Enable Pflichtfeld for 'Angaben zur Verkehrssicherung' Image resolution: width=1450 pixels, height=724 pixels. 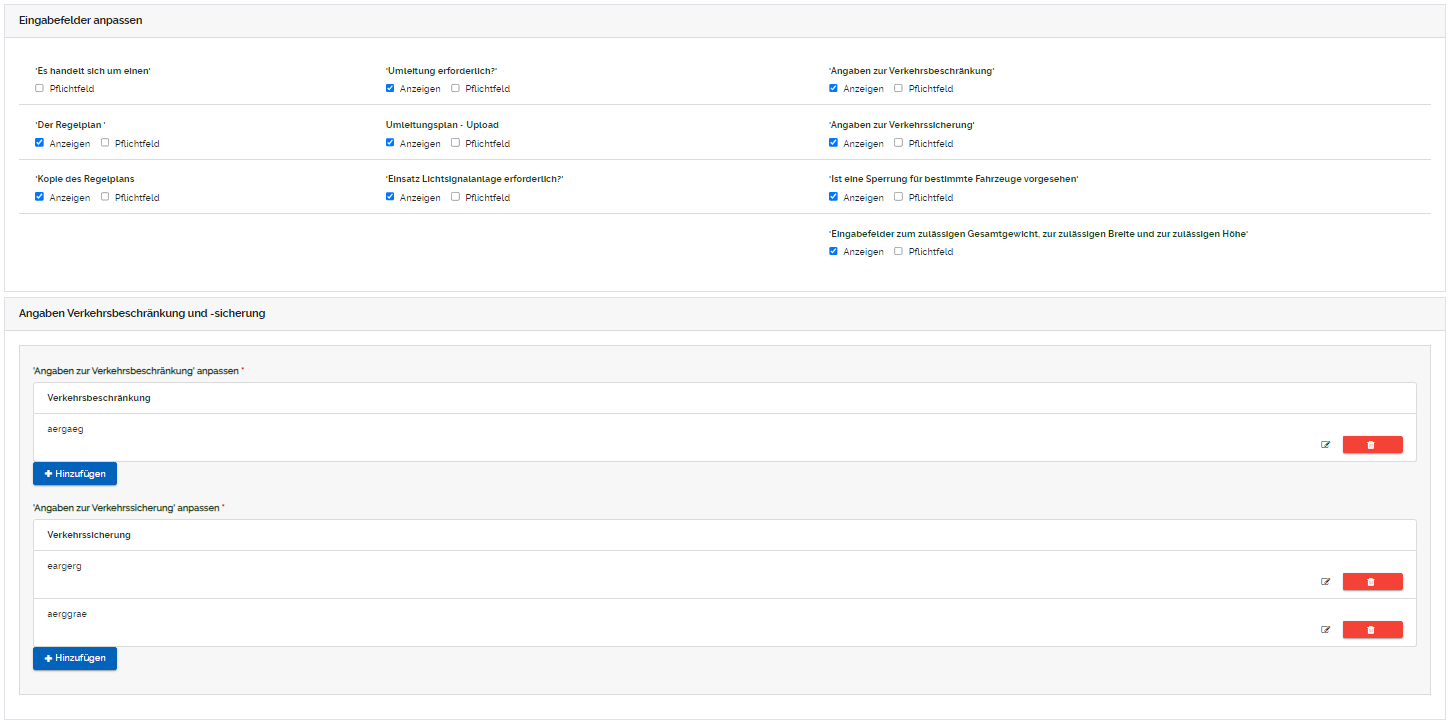click(898, 143)
